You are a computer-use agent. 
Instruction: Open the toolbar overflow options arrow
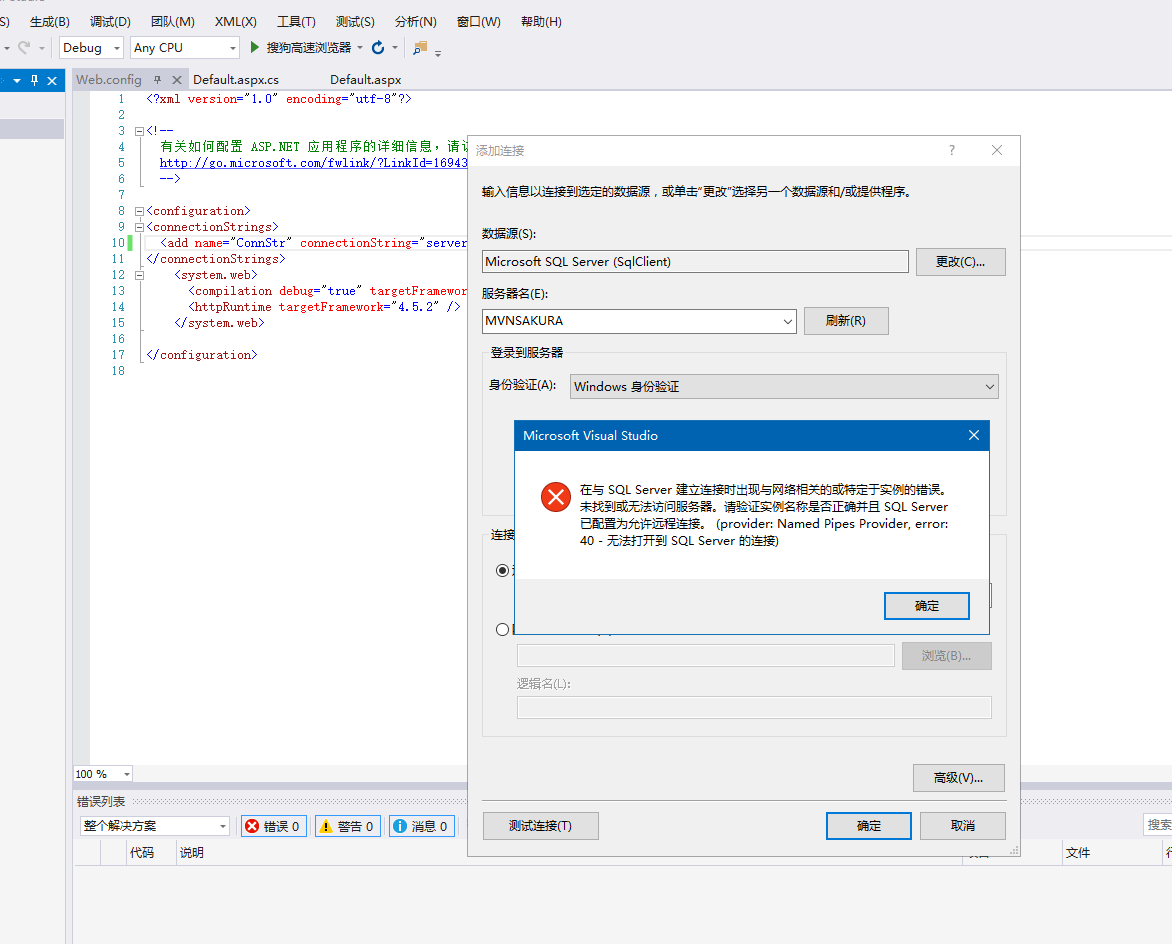[x=438, y=52]
